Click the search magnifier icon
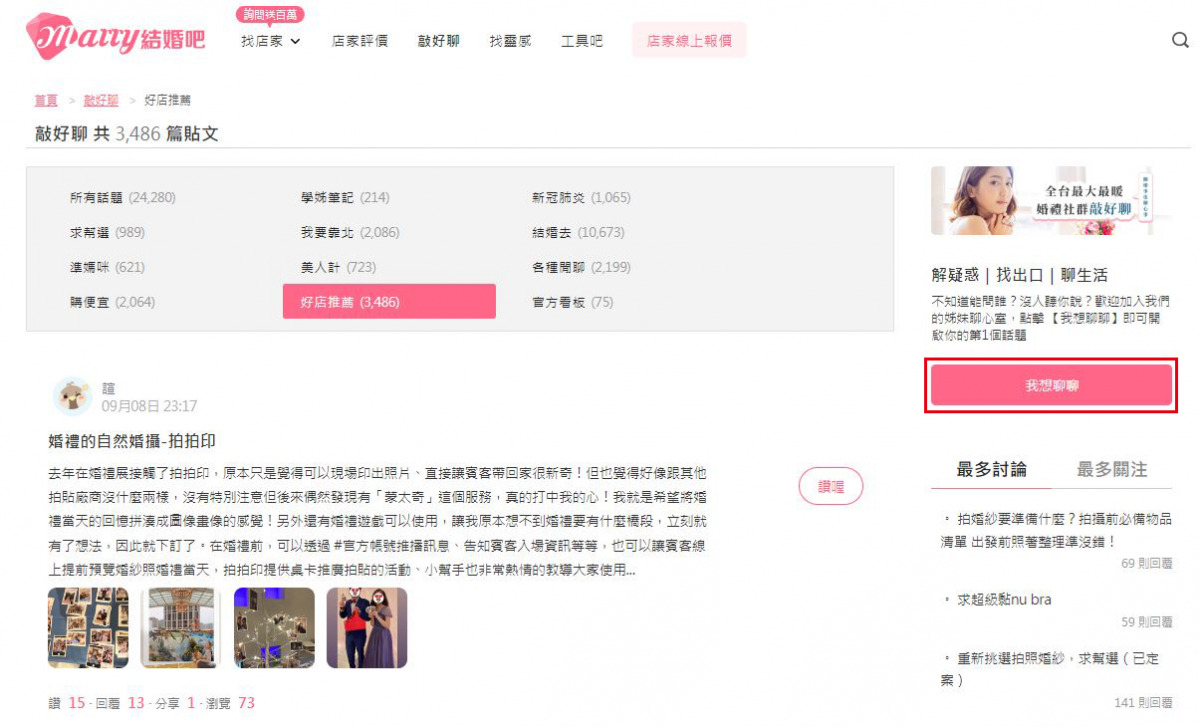 [1180, 41]
